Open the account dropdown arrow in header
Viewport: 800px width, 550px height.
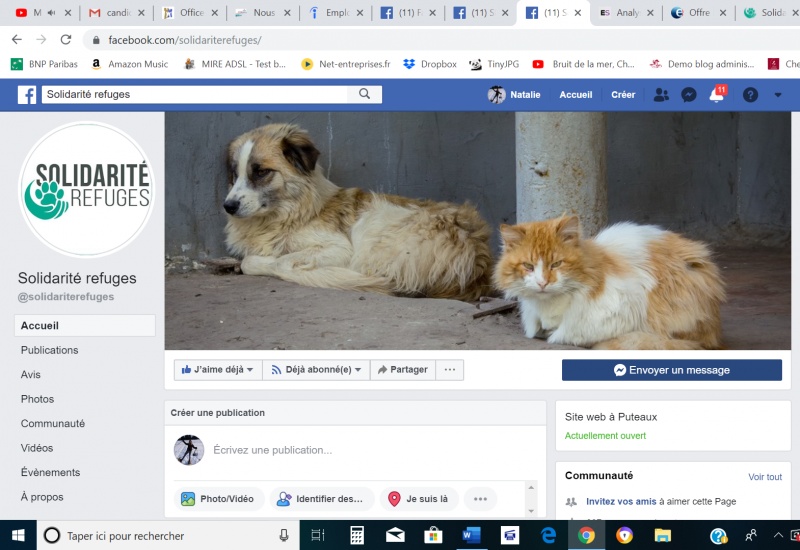778,95
